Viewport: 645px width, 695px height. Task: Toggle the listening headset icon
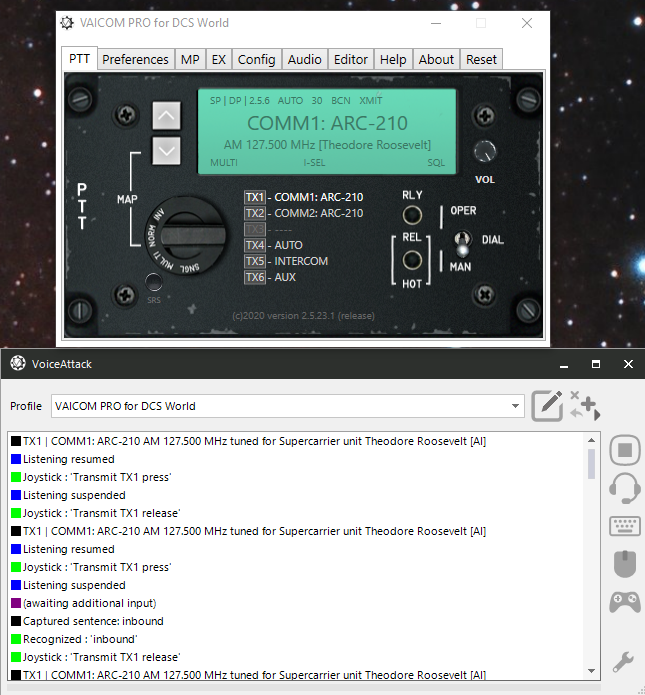[625, 488]
